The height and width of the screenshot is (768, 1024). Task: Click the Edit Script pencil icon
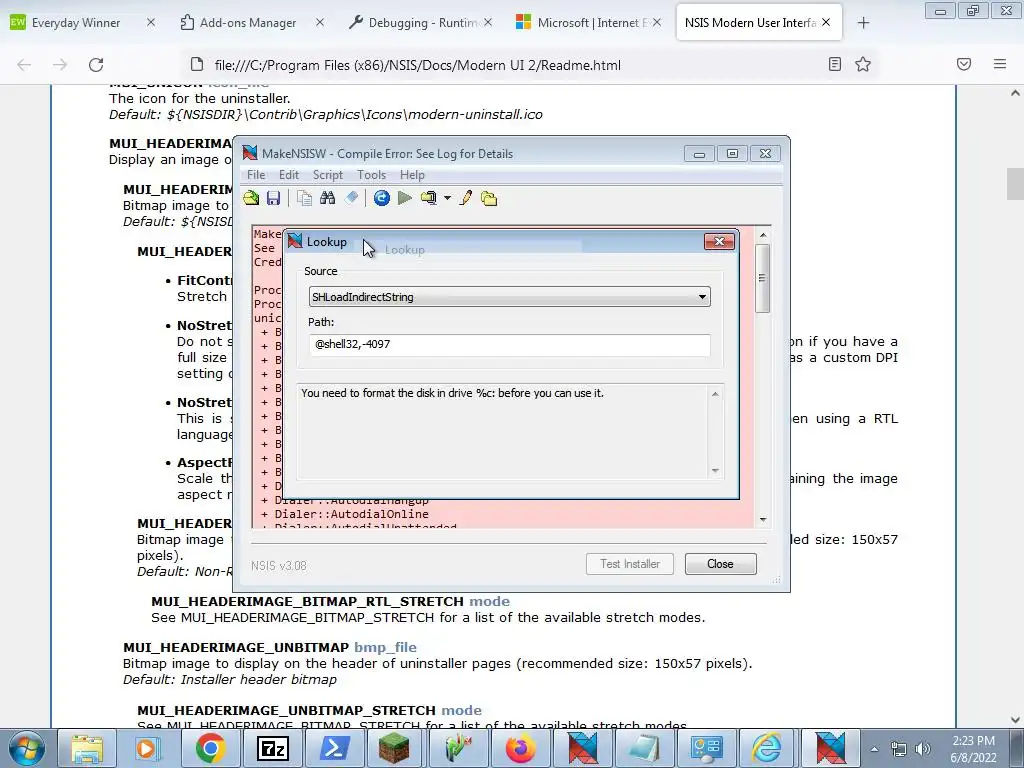(x=466, y=198)
